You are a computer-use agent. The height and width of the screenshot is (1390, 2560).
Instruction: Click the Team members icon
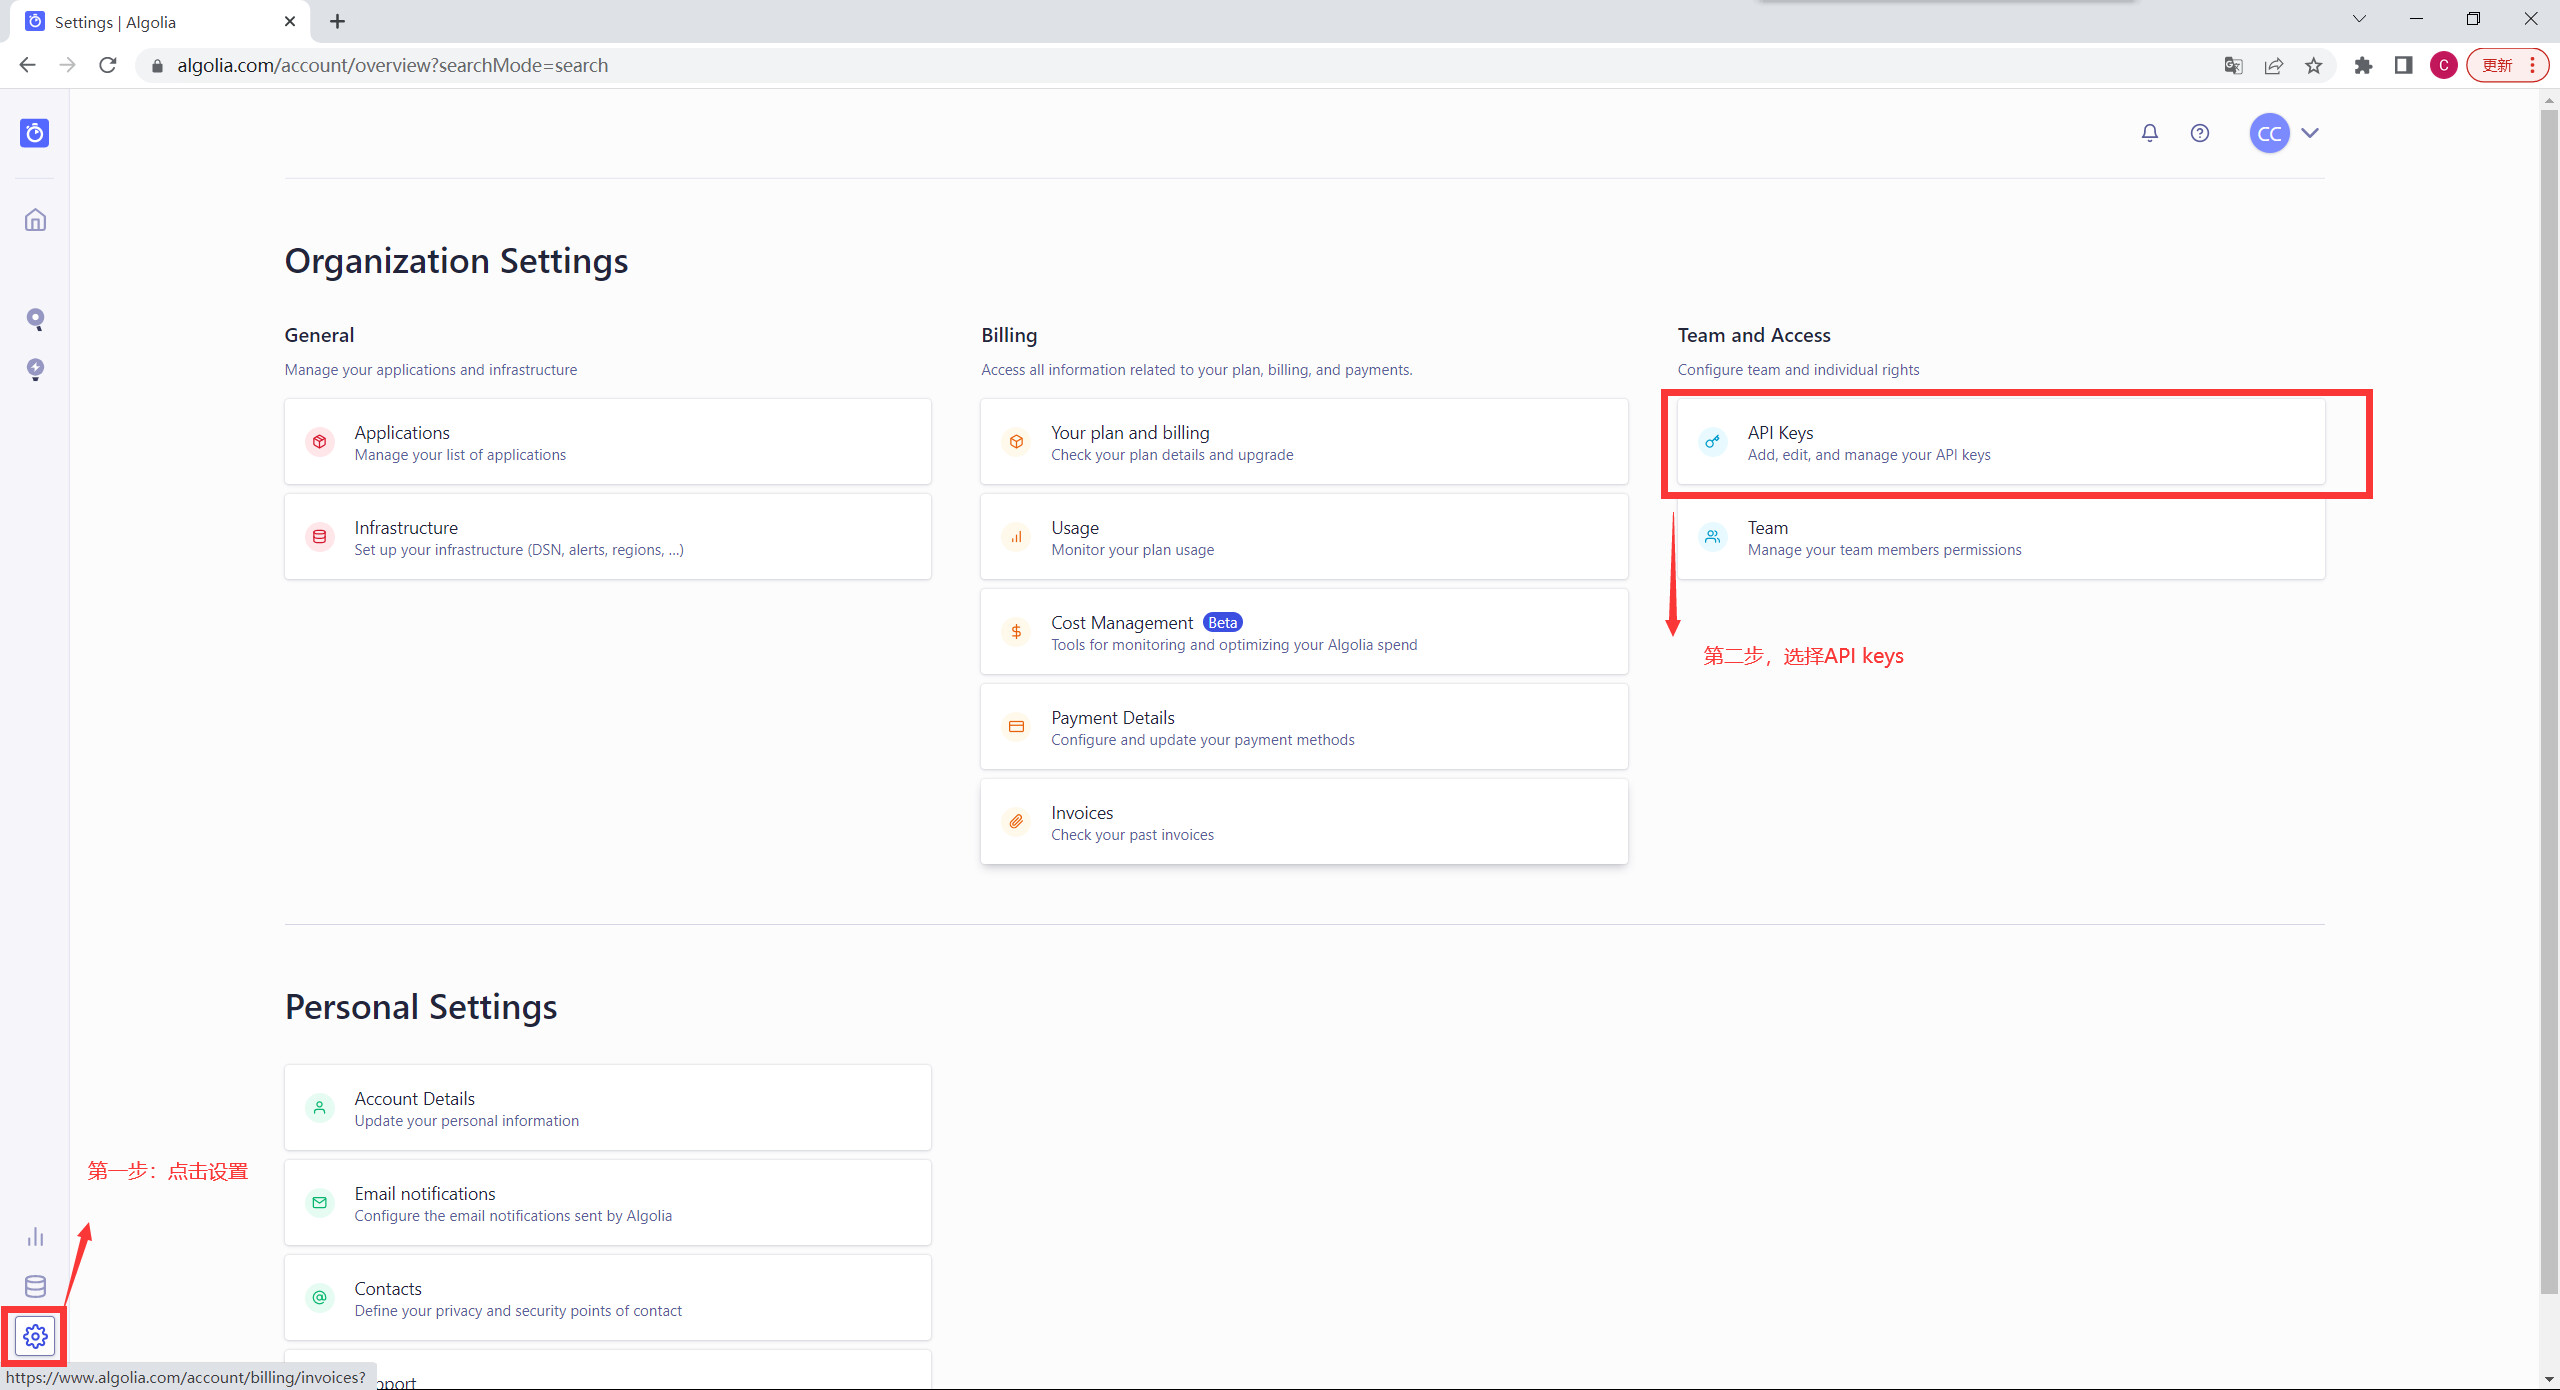(1712, 536)
